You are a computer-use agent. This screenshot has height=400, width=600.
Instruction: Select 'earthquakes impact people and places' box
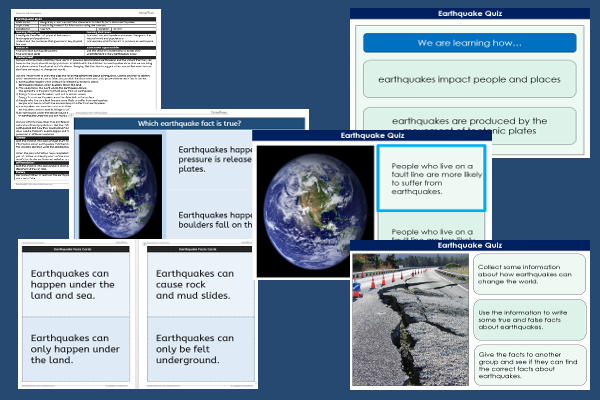click(x=470, y=79)
